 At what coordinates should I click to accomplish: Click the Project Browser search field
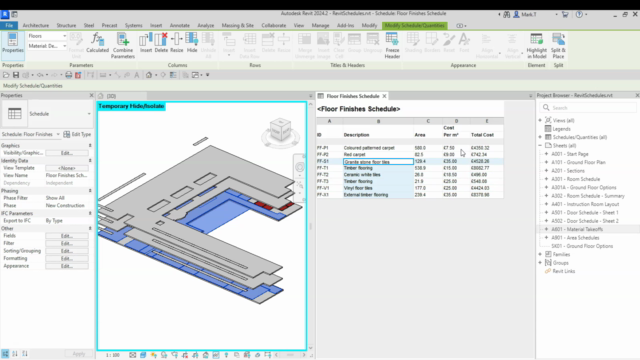pyautogui.click(x=588, y=108)
